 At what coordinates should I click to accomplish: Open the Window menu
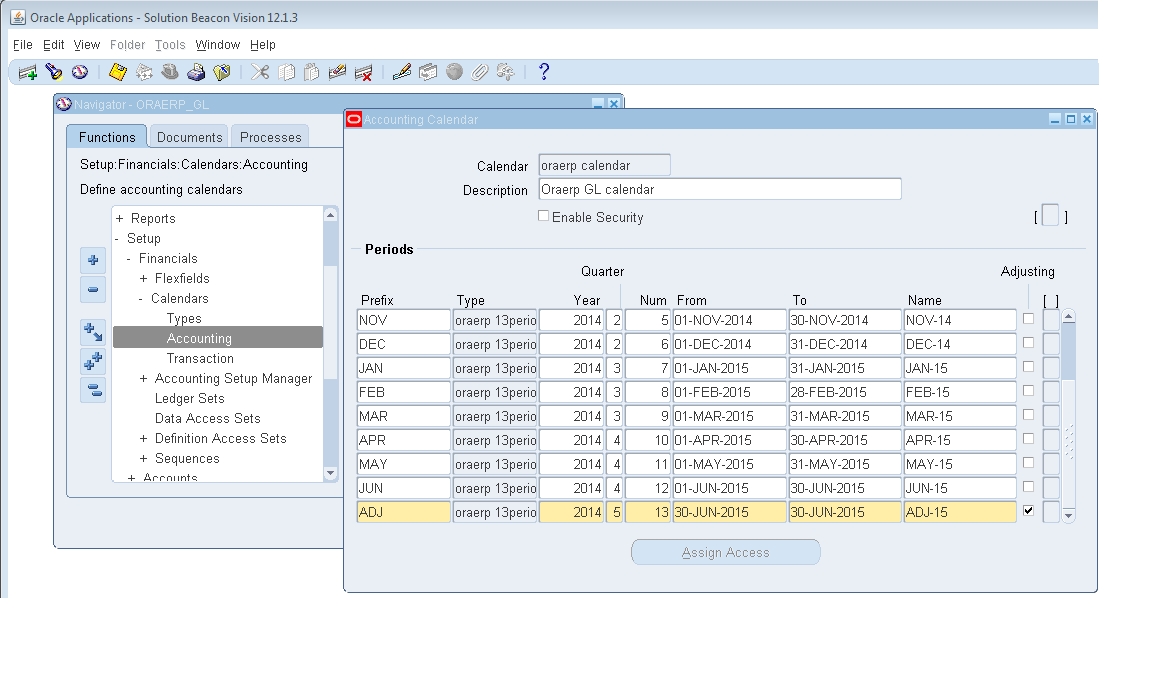(x=218, y=45)
